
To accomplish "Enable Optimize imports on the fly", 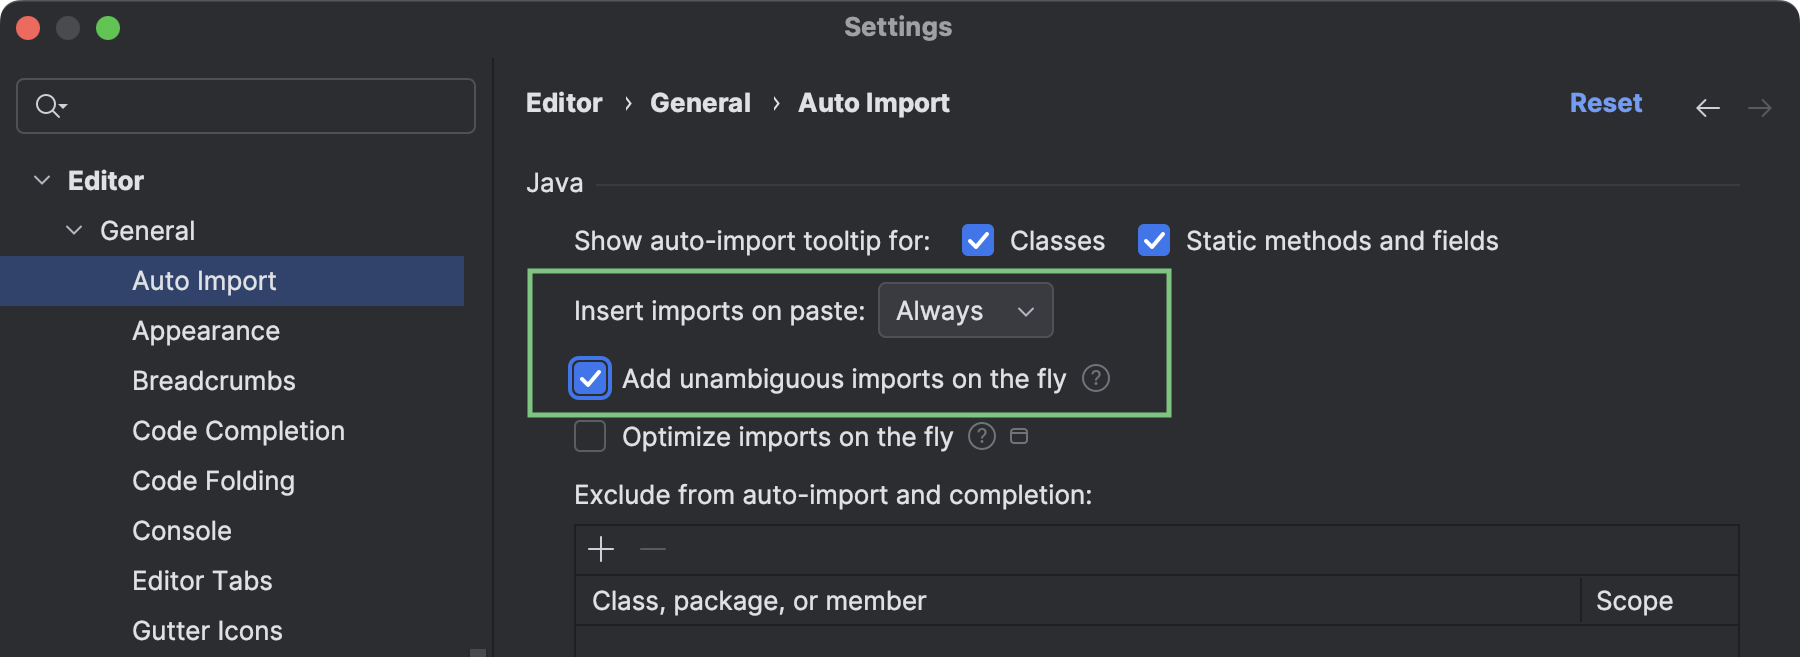I will [x=590, y=436].
